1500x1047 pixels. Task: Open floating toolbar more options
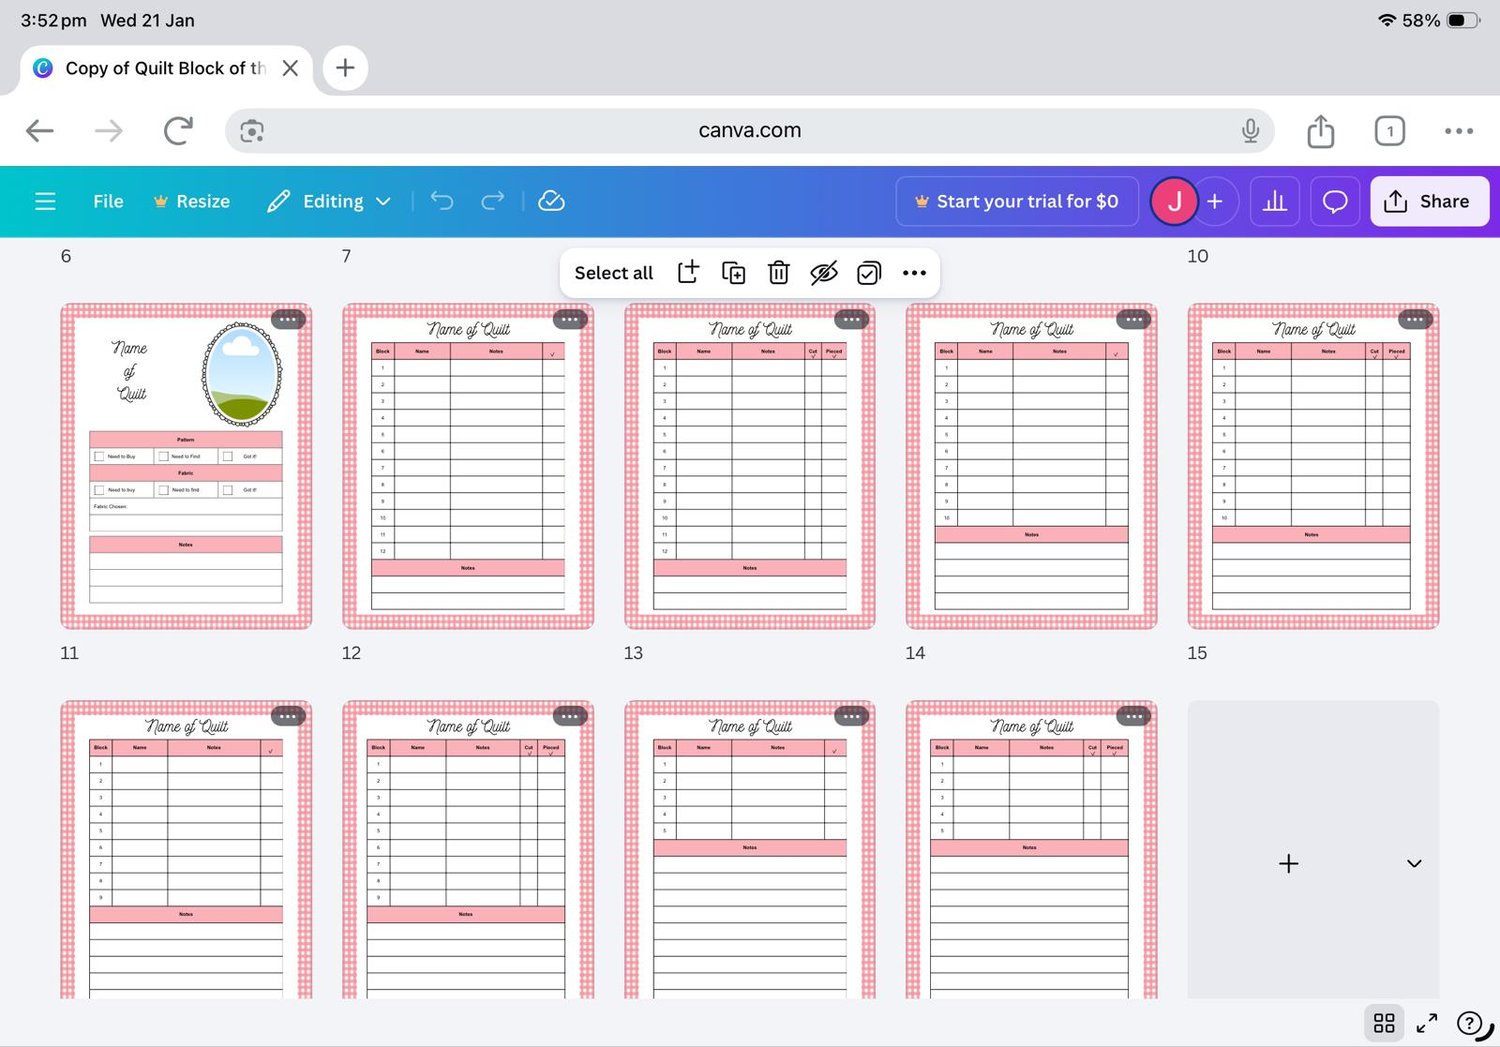click(x=914, y=272)
